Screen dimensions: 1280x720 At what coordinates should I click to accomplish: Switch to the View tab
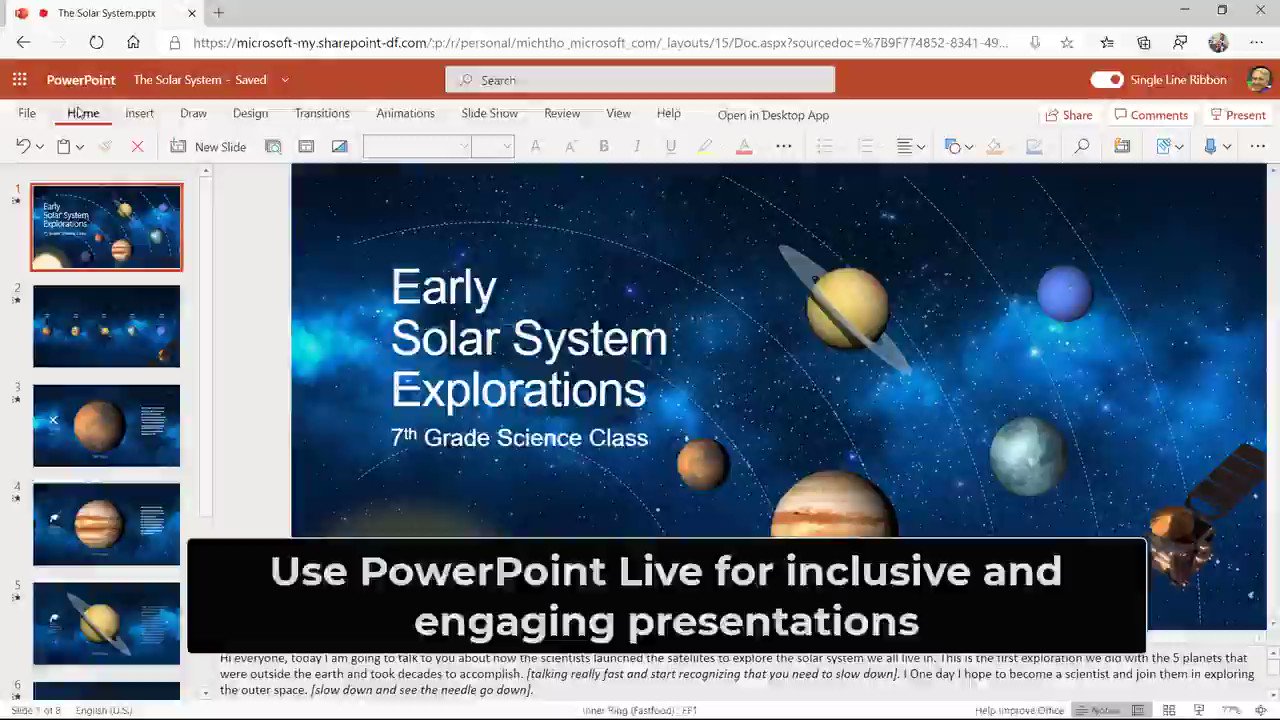pos(618,114)
